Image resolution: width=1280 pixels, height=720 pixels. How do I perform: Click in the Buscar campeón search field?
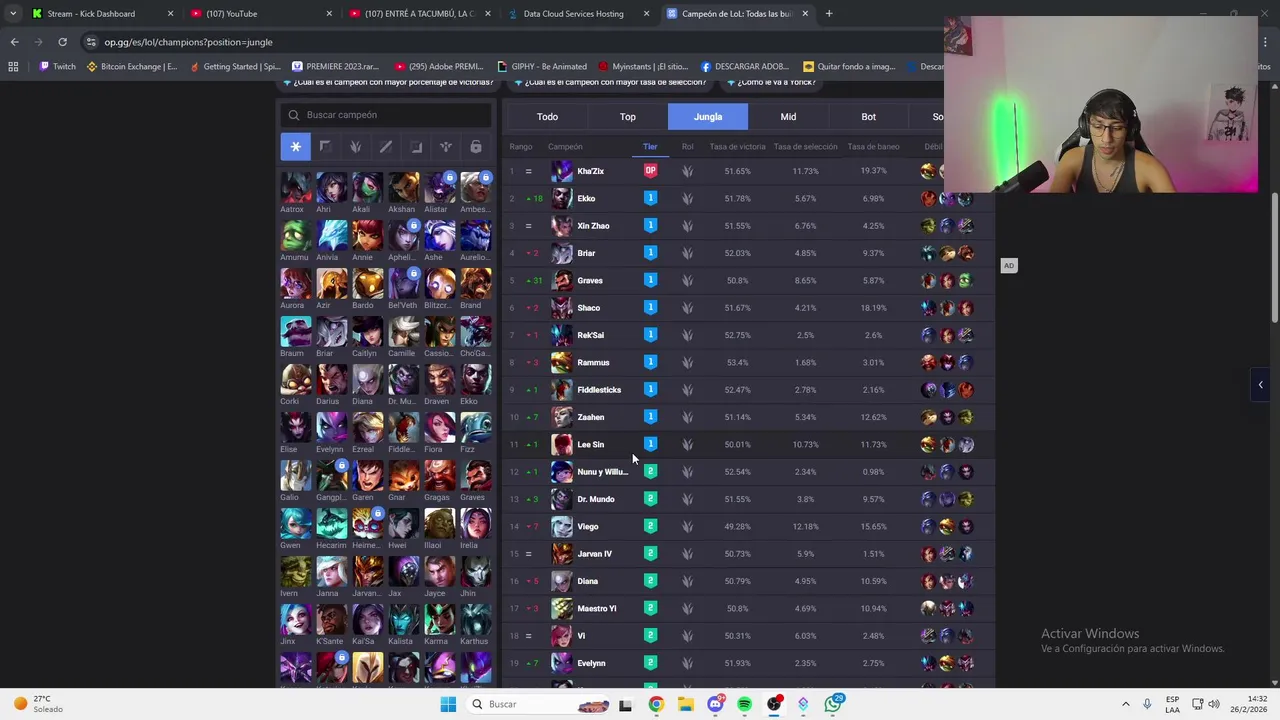point(386,115)
